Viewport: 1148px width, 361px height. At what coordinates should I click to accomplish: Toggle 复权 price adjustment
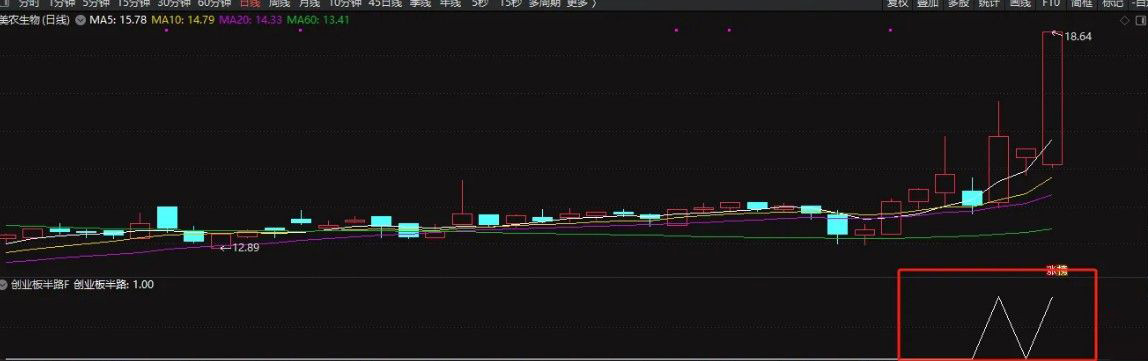(x=897, y=3)
